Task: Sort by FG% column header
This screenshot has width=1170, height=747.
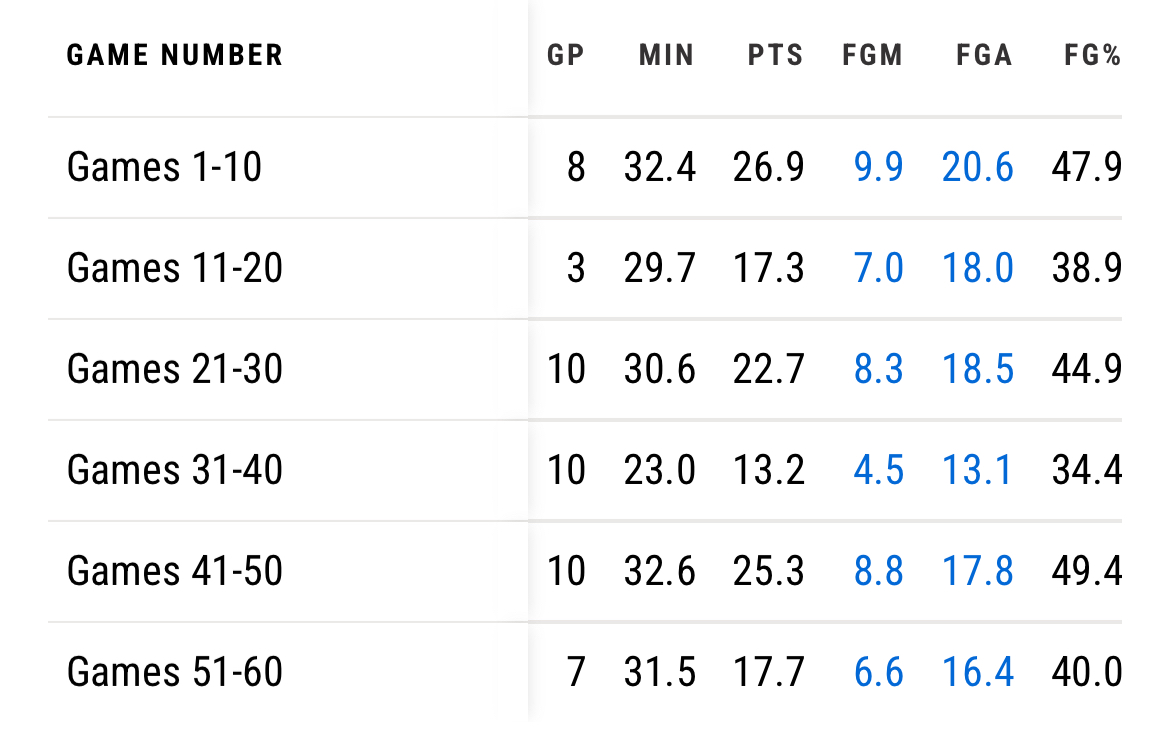Action: click(x=1092, y=55)
